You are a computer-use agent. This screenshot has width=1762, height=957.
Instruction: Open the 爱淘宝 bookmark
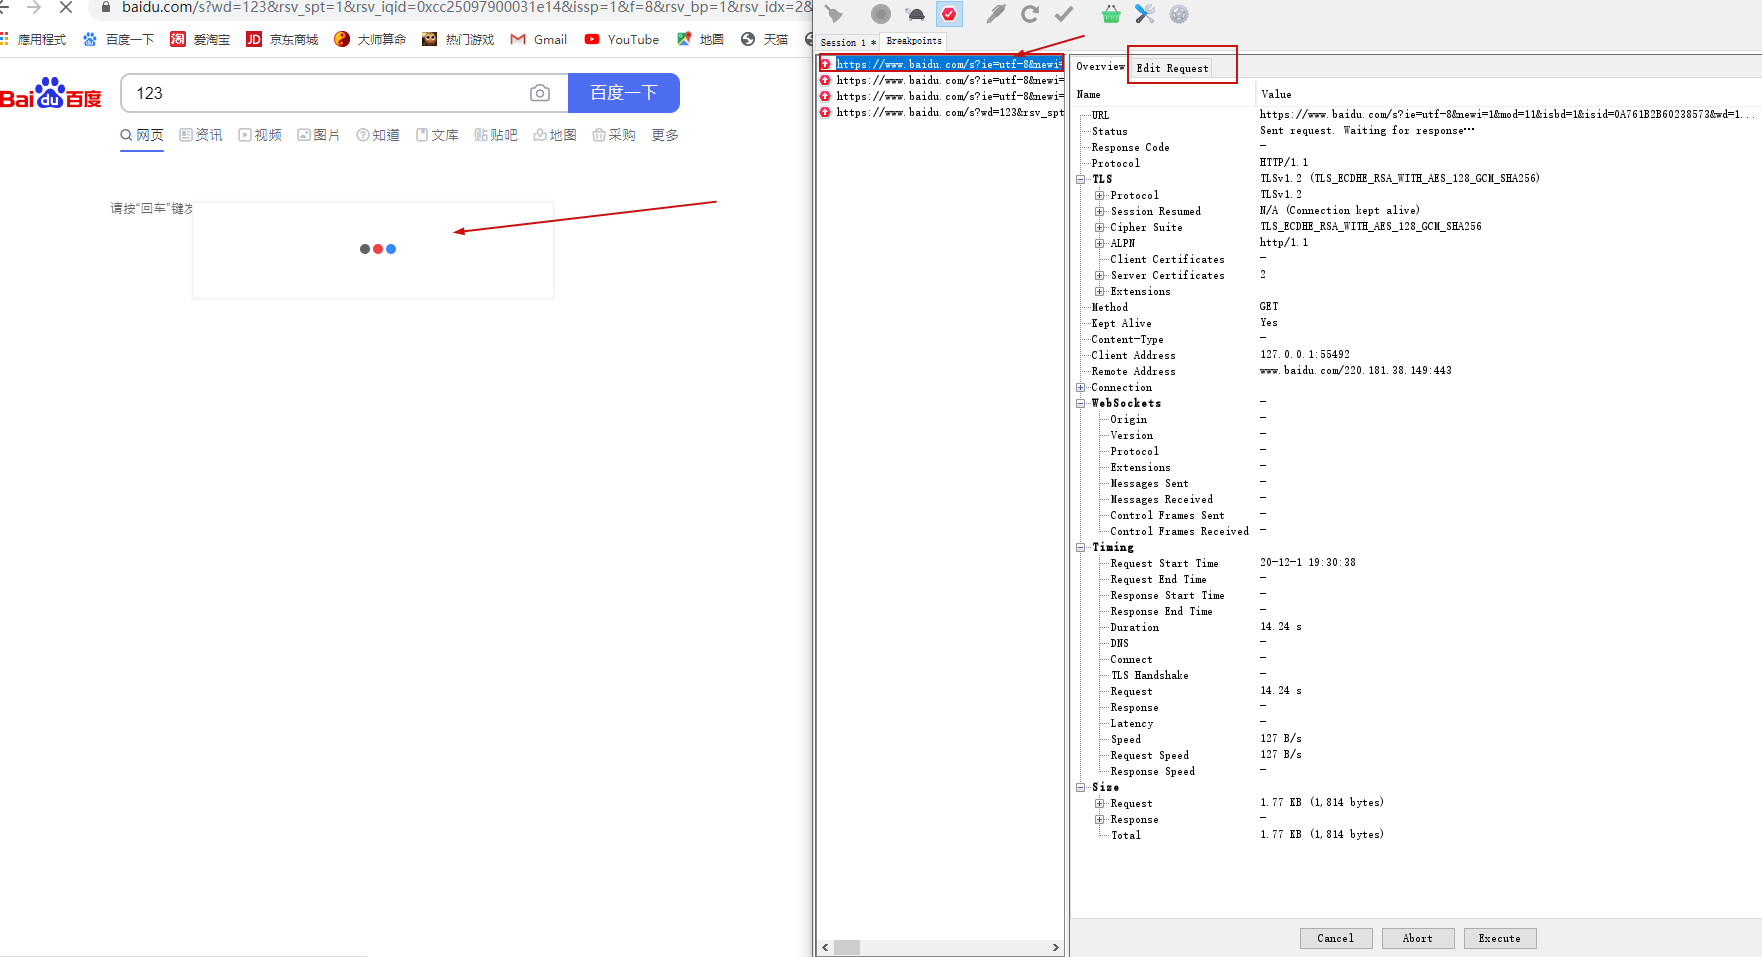[200, 40]
